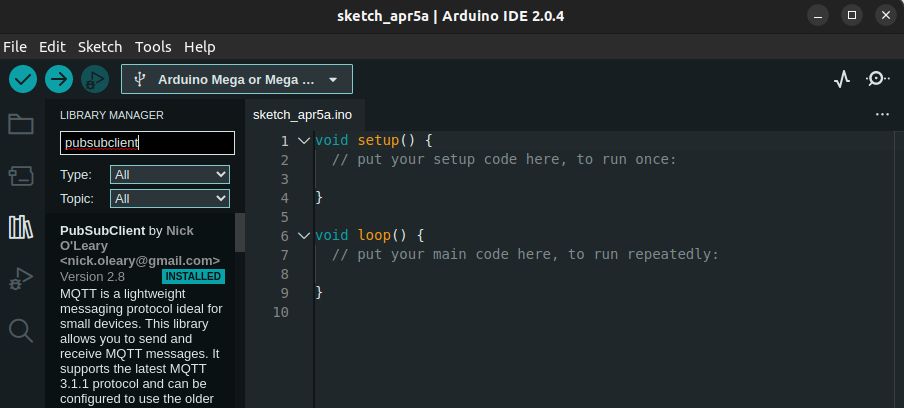Click line number 1 in the gutter
This screenshot has height=408, width=904.
click(x=284, y=141)
